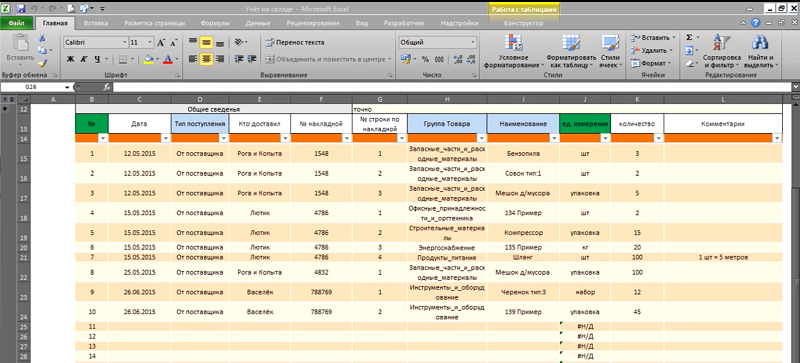800x363 pixels.
Task: Click the Font color A icon
Action: tap(167, 60)
